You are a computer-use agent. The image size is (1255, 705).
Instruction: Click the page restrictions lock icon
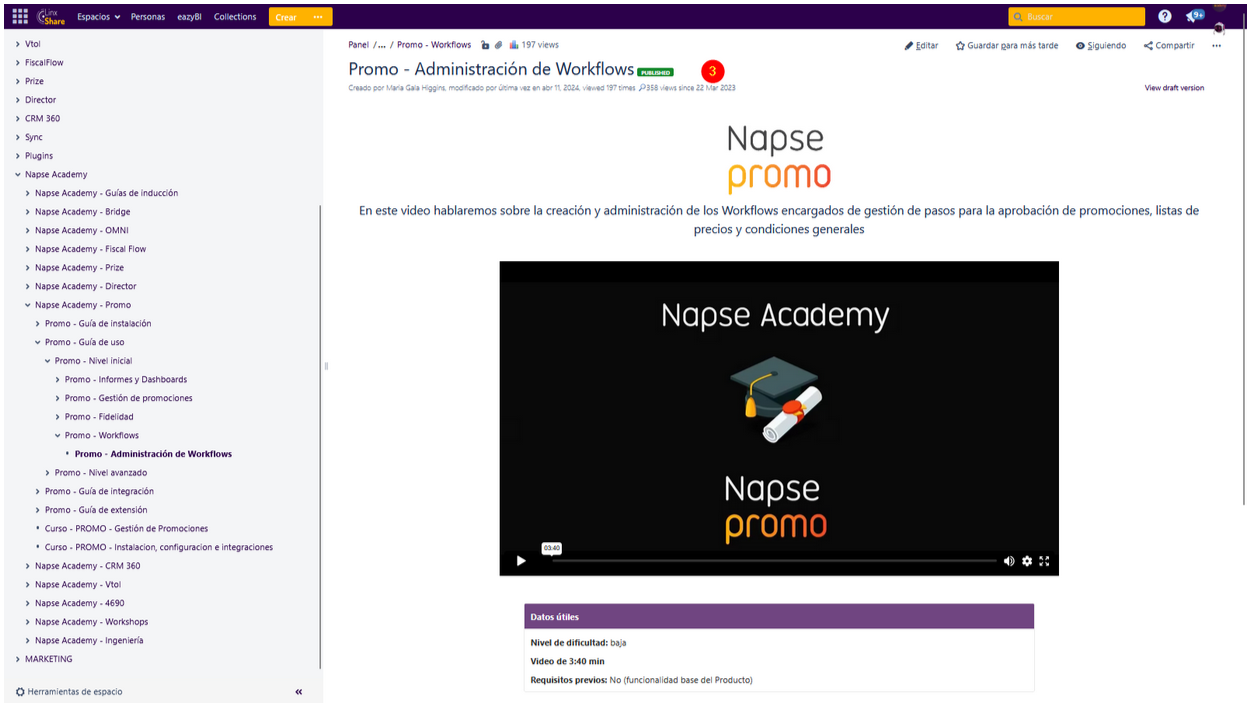[485, 45]
